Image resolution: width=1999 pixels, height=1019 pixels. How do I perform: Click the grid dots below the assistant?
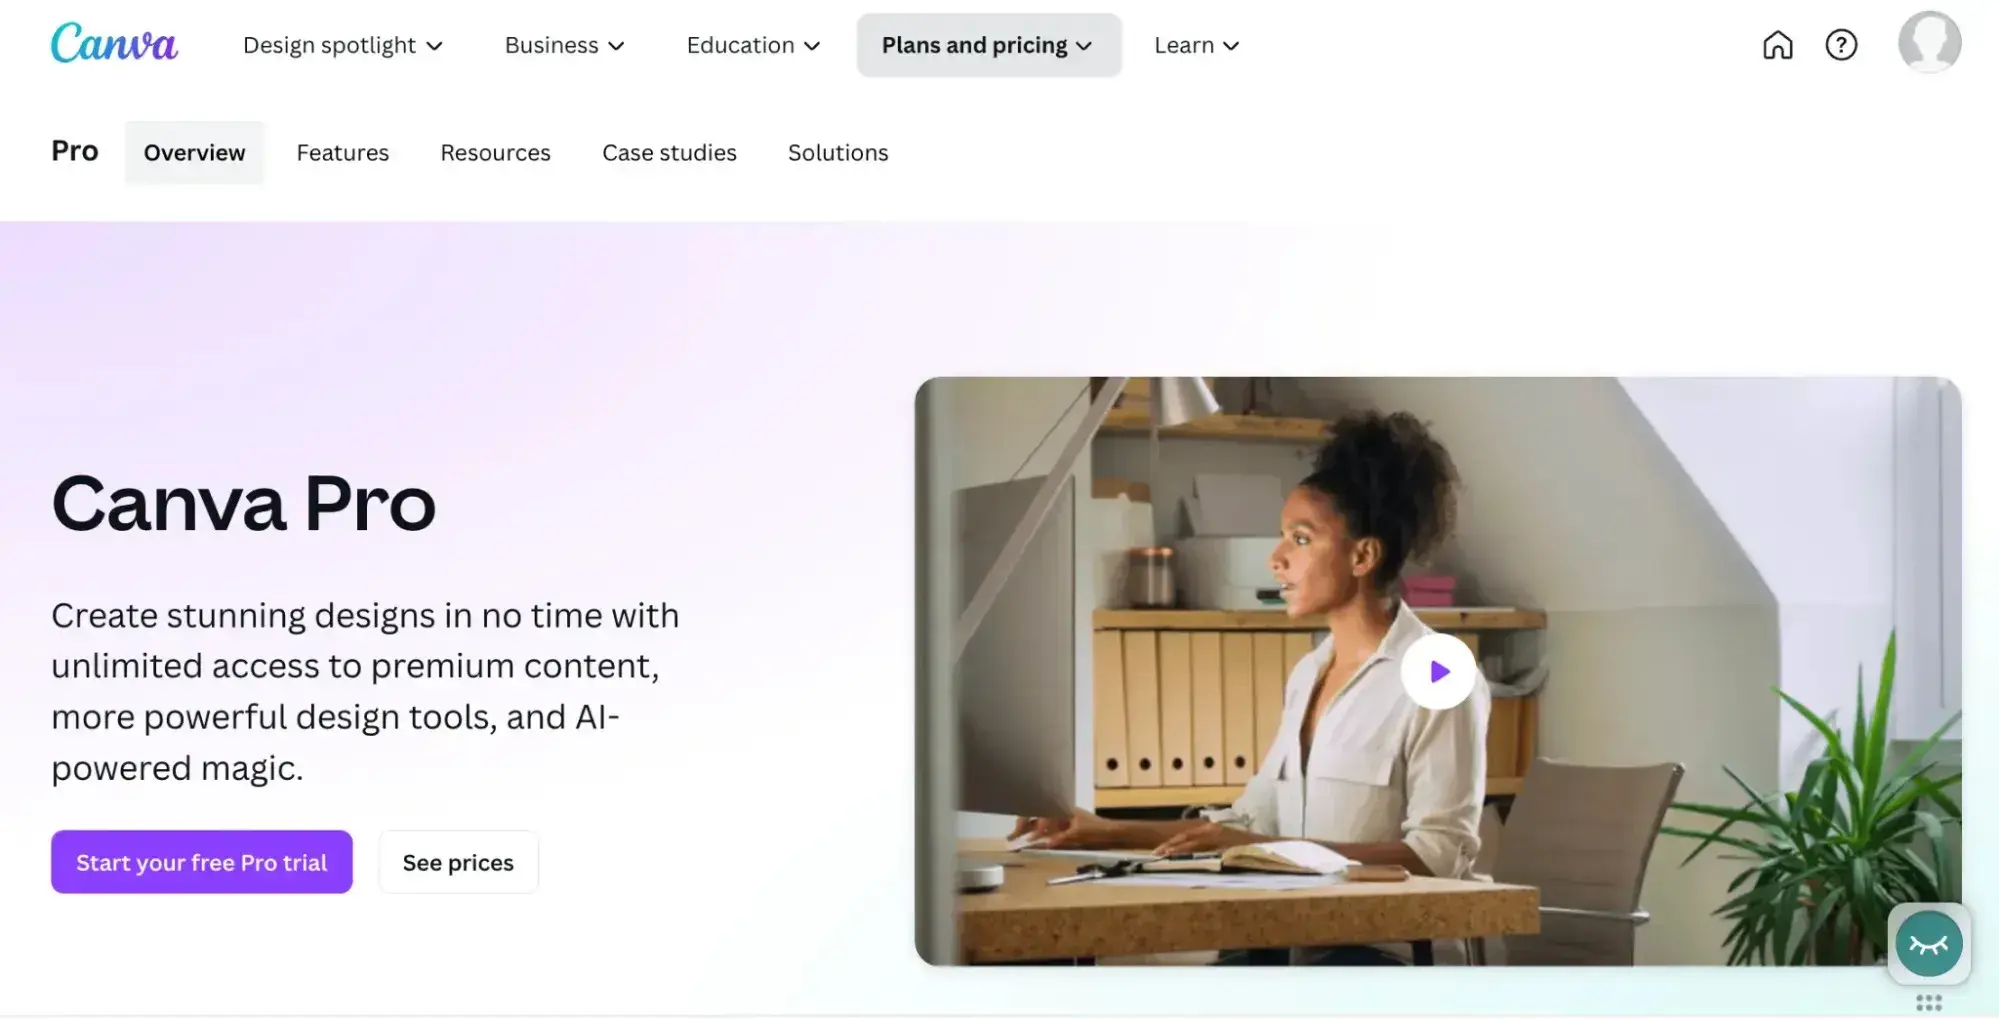tap(1929, 1003)
